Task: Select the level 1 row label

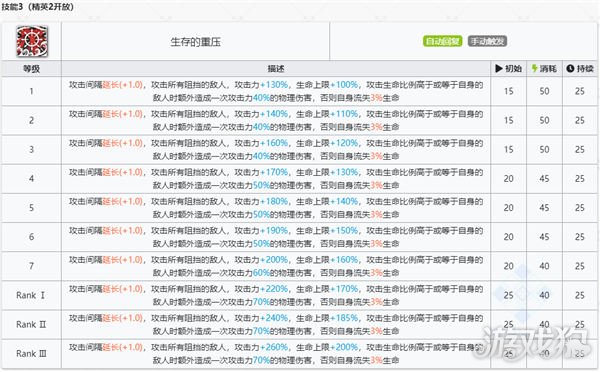Action: pyautogui.click(x=31, y=91)
